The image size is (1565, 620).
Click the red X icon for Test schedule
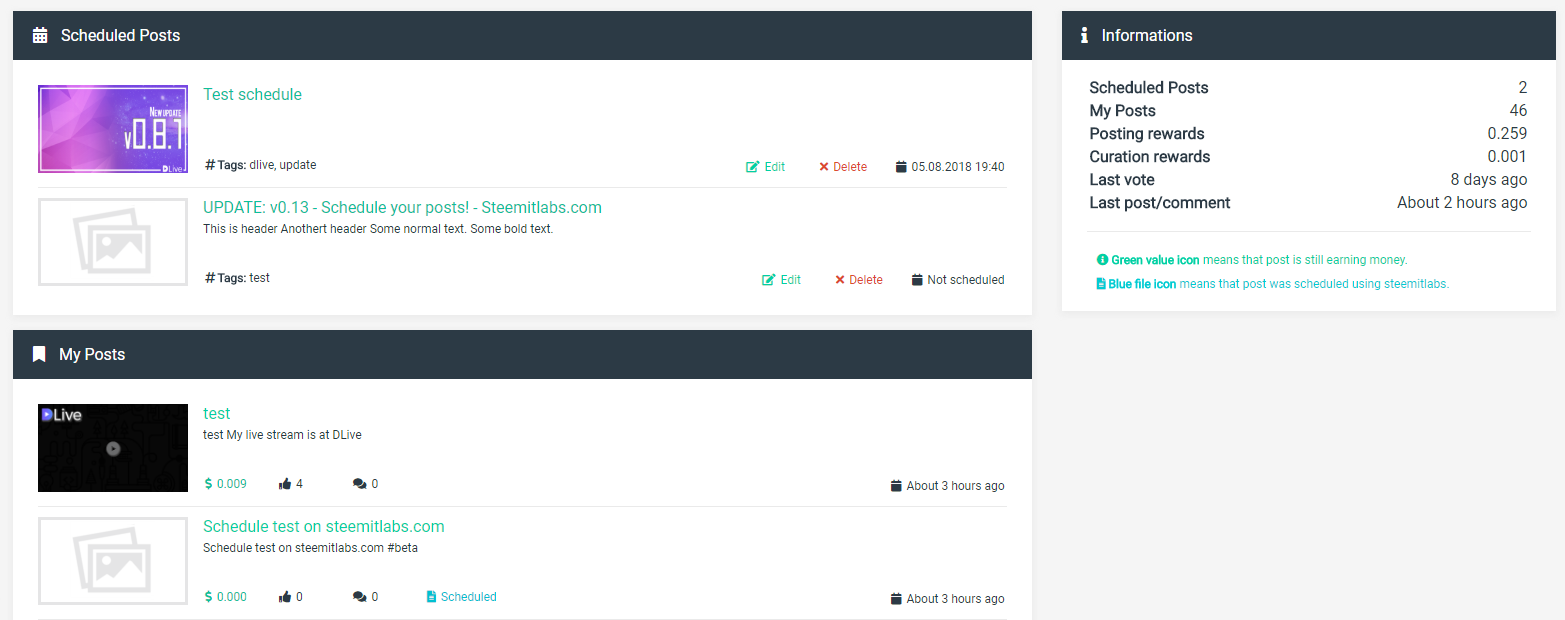click(824, 167)
